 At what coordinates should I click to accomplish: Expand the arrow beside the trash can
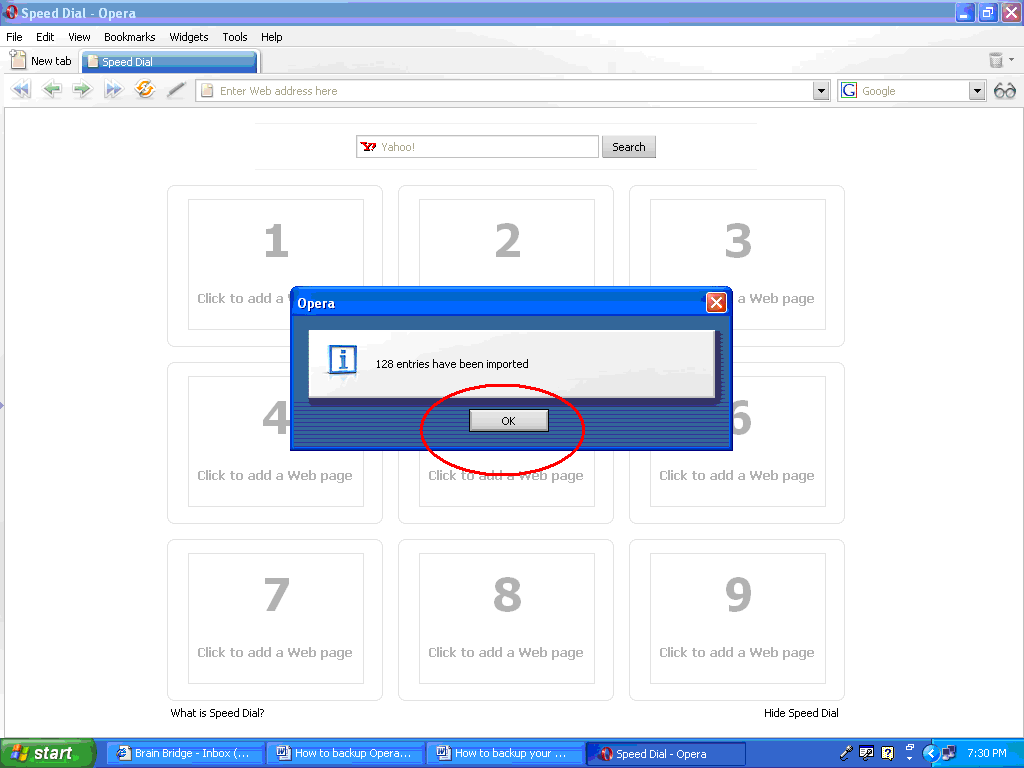point(1012,60)
